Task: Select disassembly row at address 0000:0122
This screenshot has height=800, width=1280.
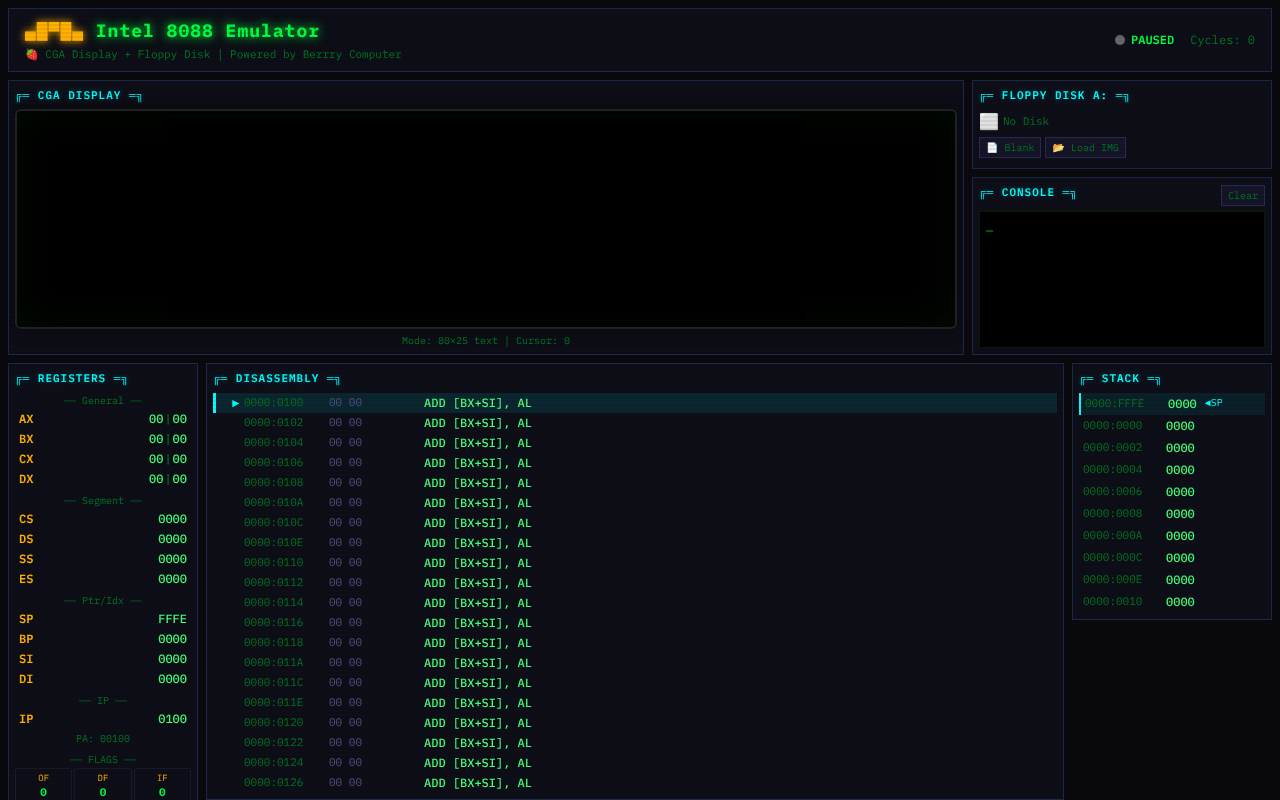Action: [x=635, y=743]
